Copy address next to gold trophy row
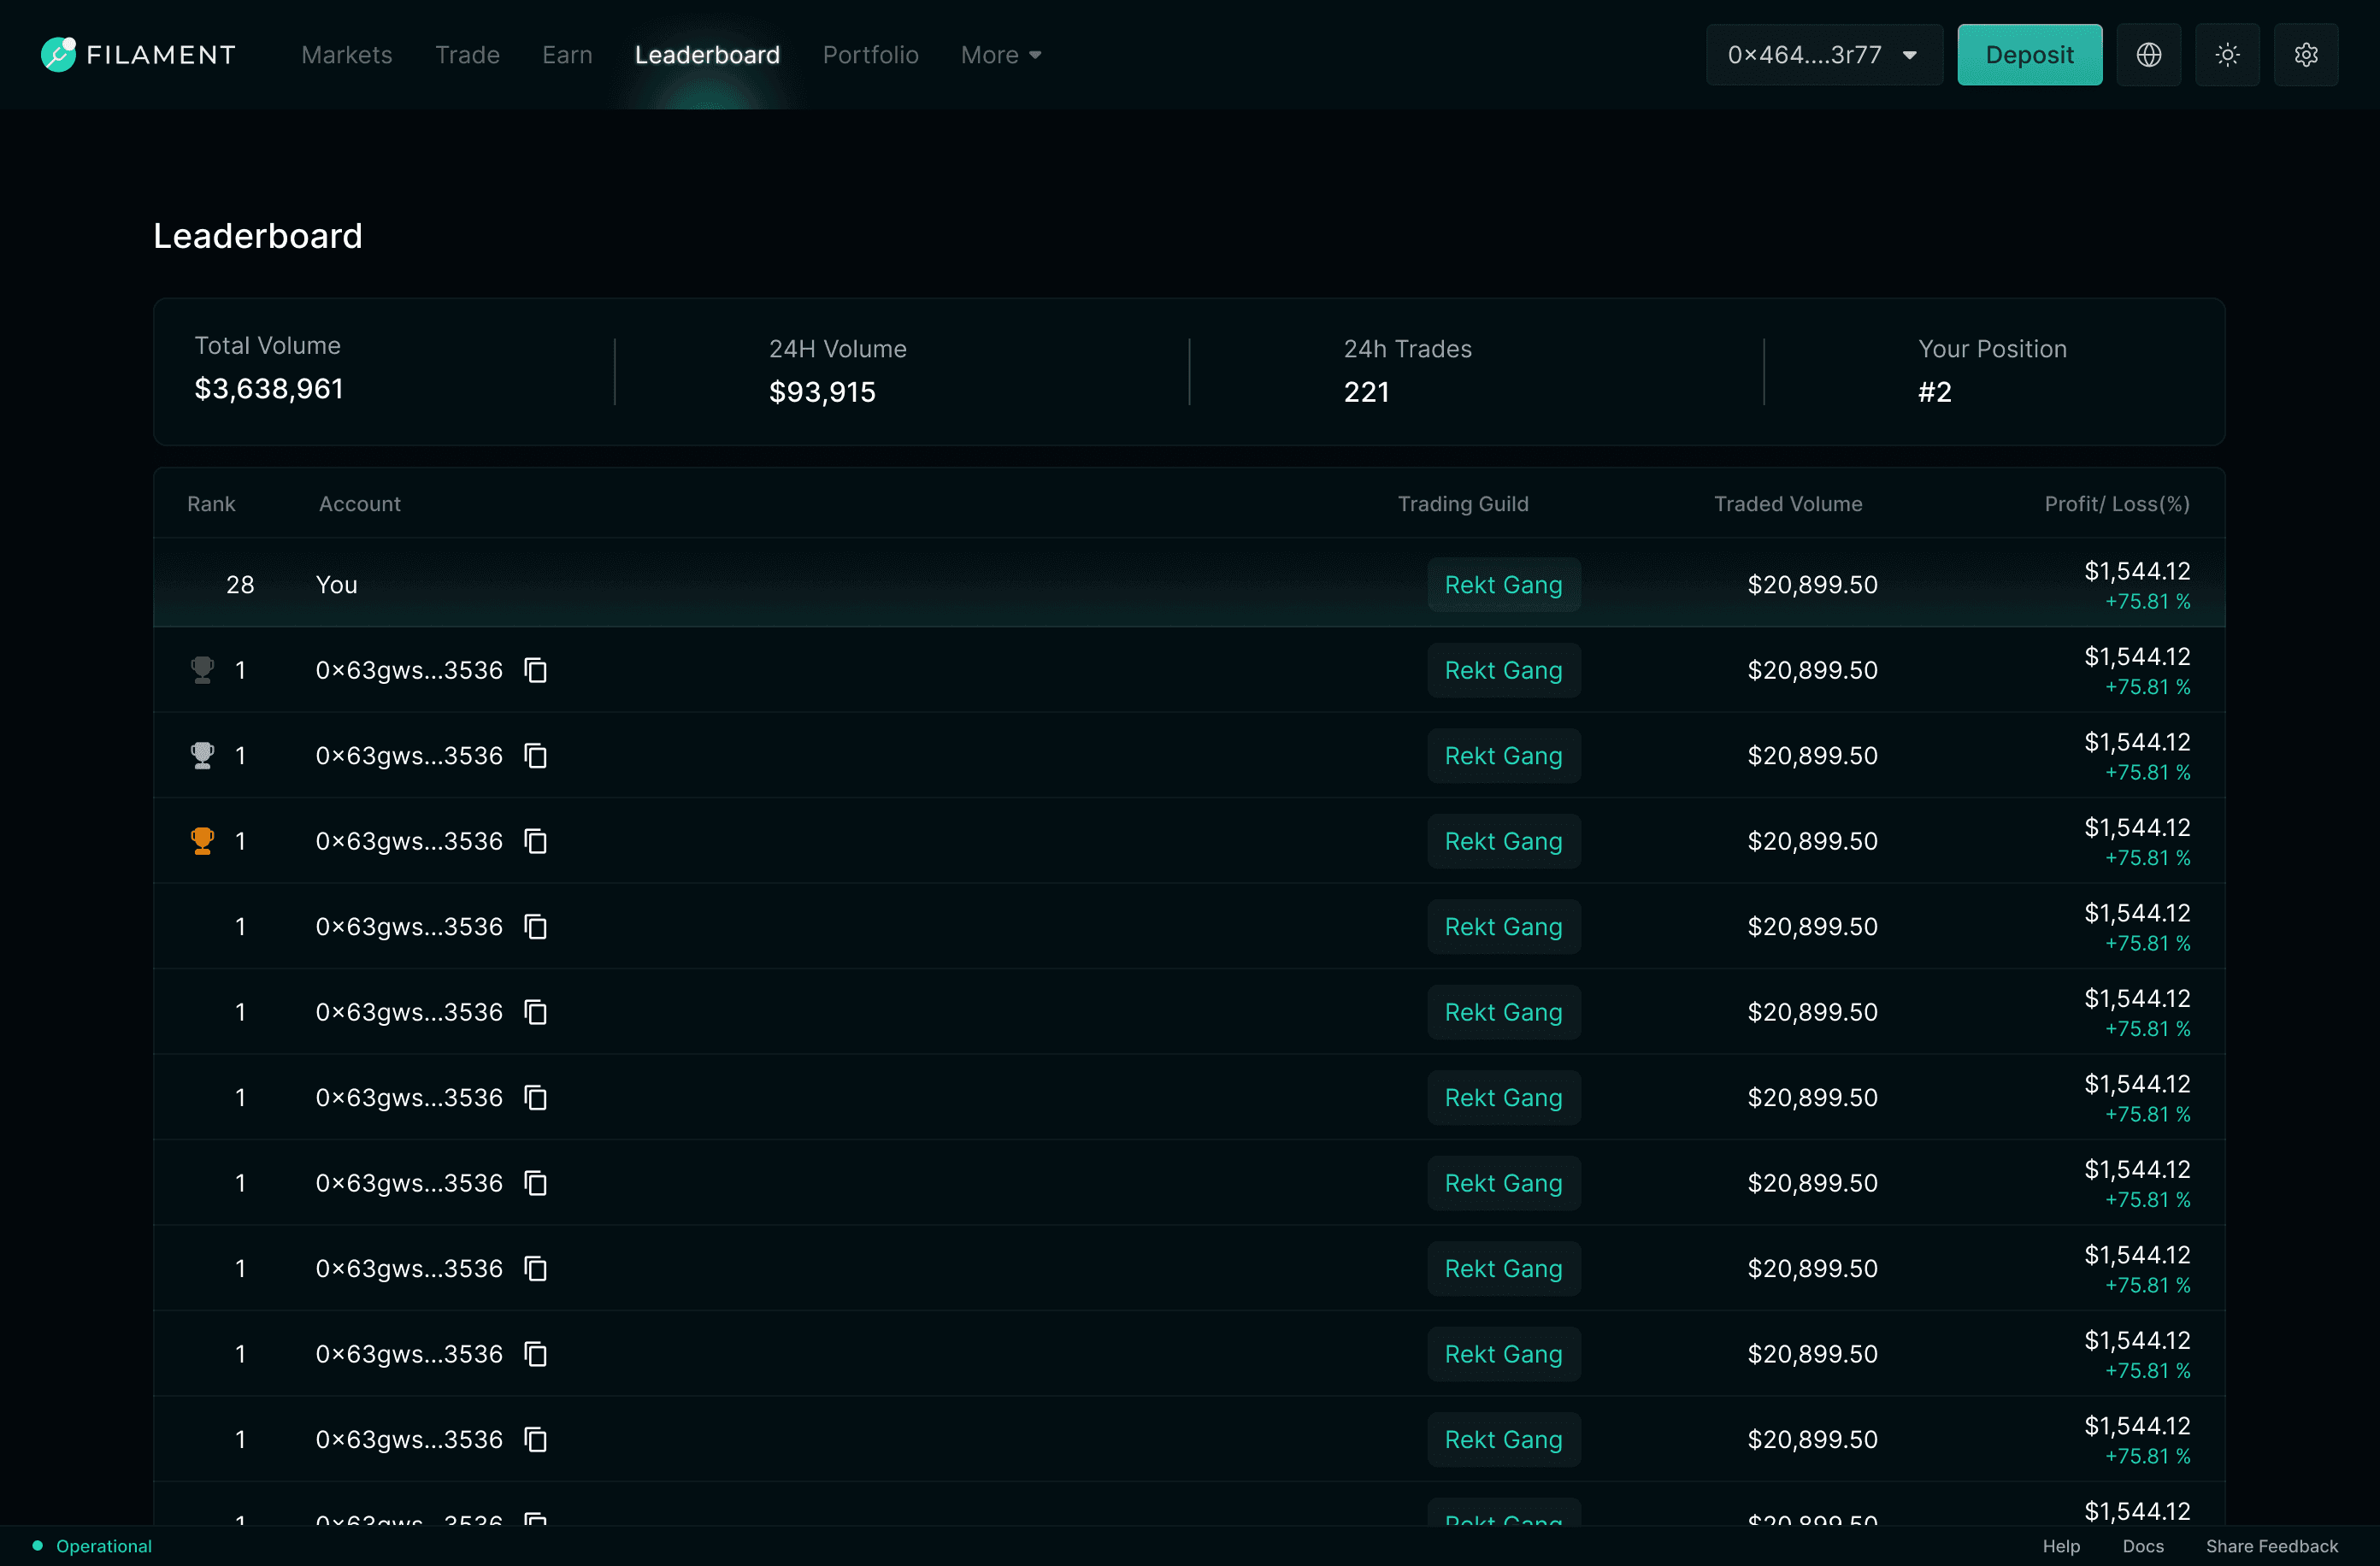 pos(536,841)
